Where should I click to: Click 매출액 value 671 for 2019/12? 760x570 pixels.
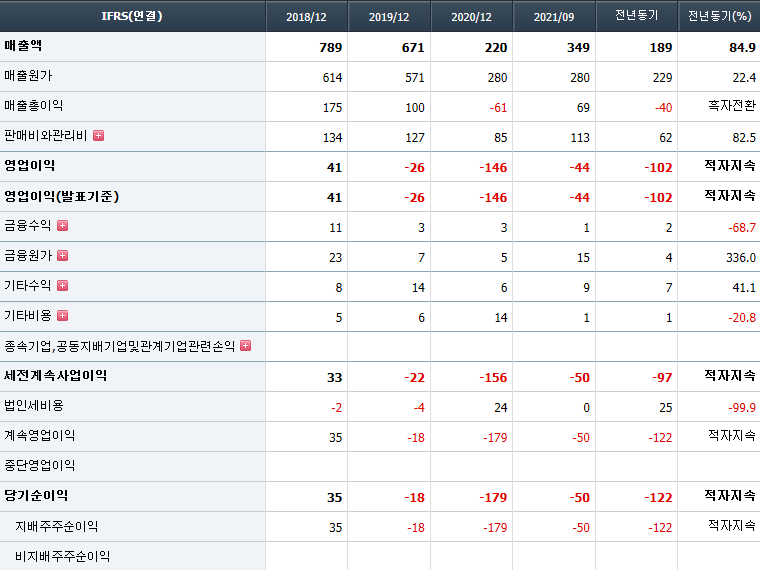click(x=413, y=48)
